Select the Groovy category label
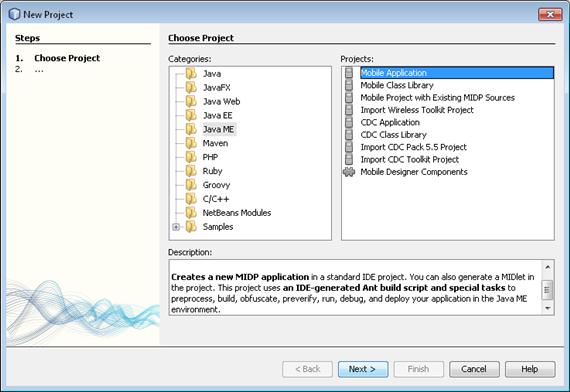 pyautogui.click(x=216, y=185)
